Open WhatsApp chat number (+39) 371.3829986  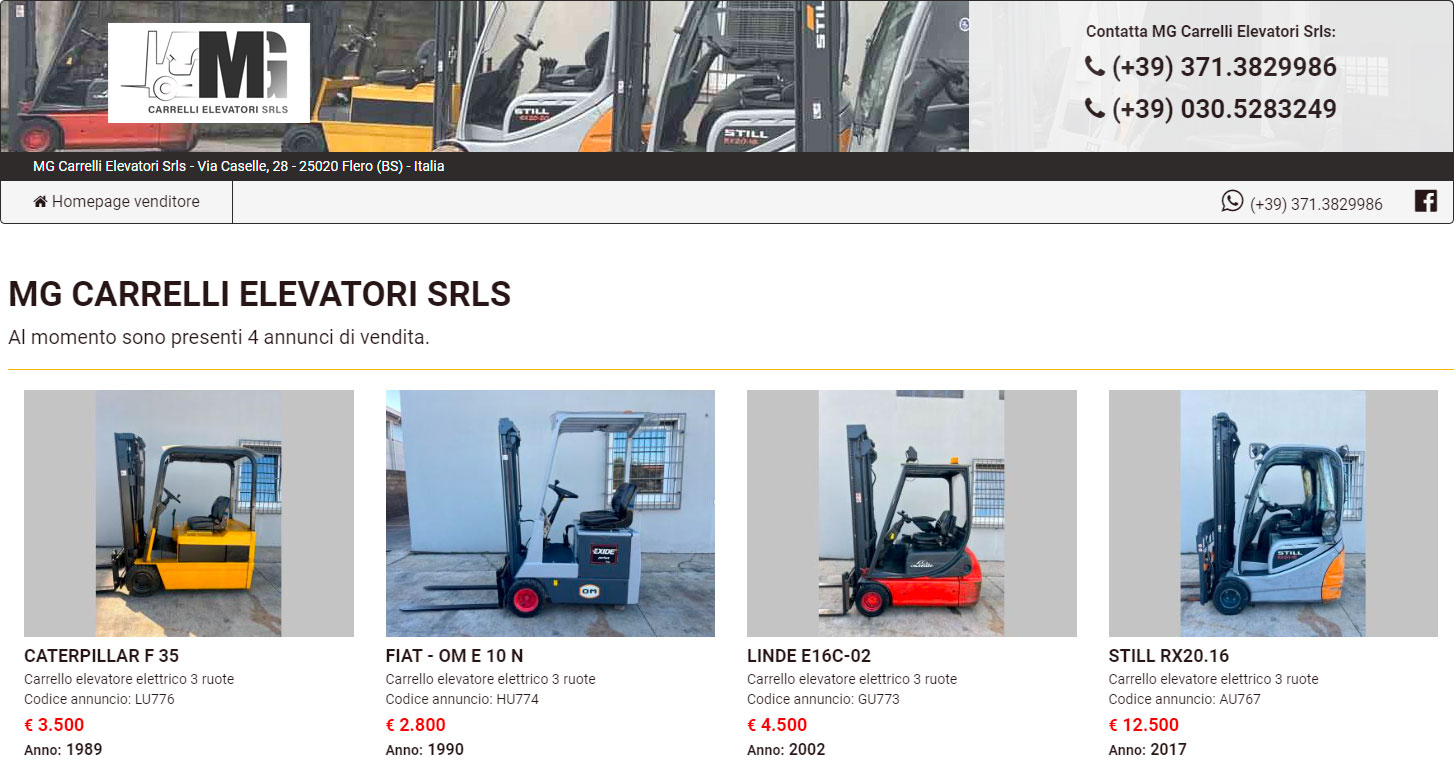(x=1316, y=204)
